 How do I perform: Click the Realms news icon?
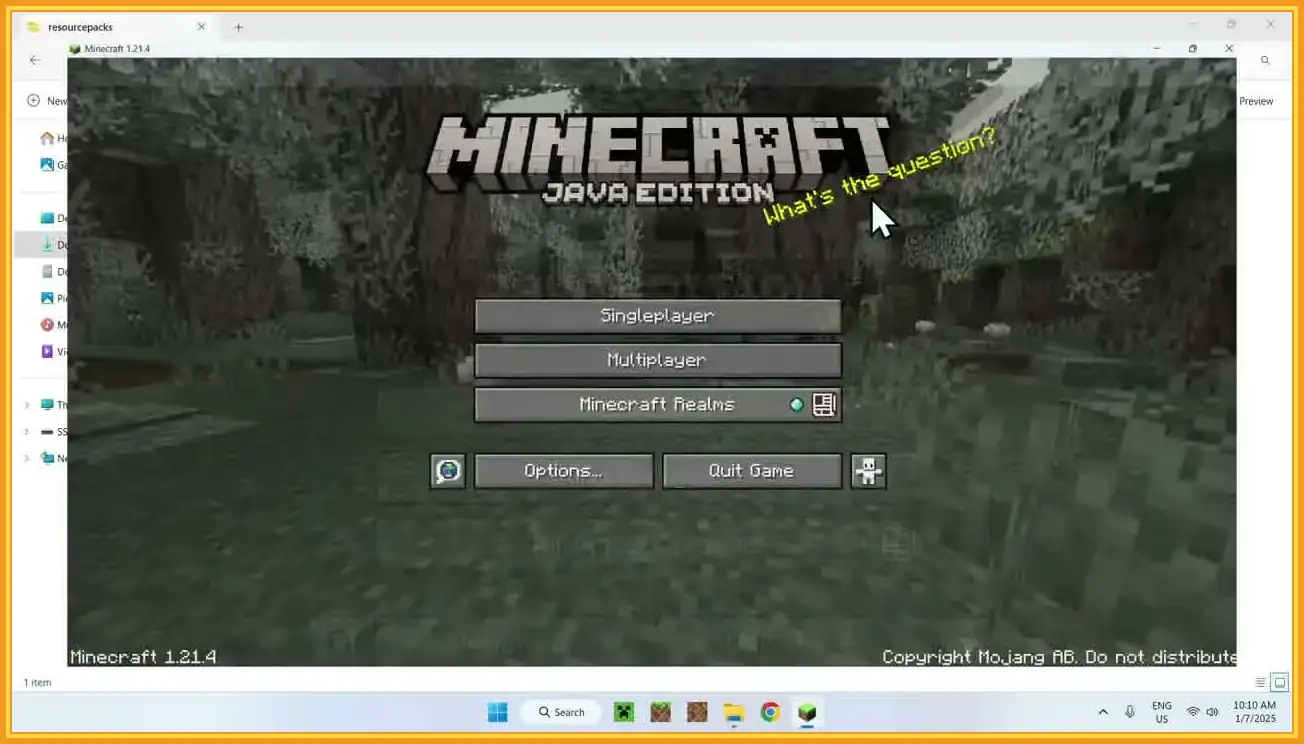tap(824, 405)
